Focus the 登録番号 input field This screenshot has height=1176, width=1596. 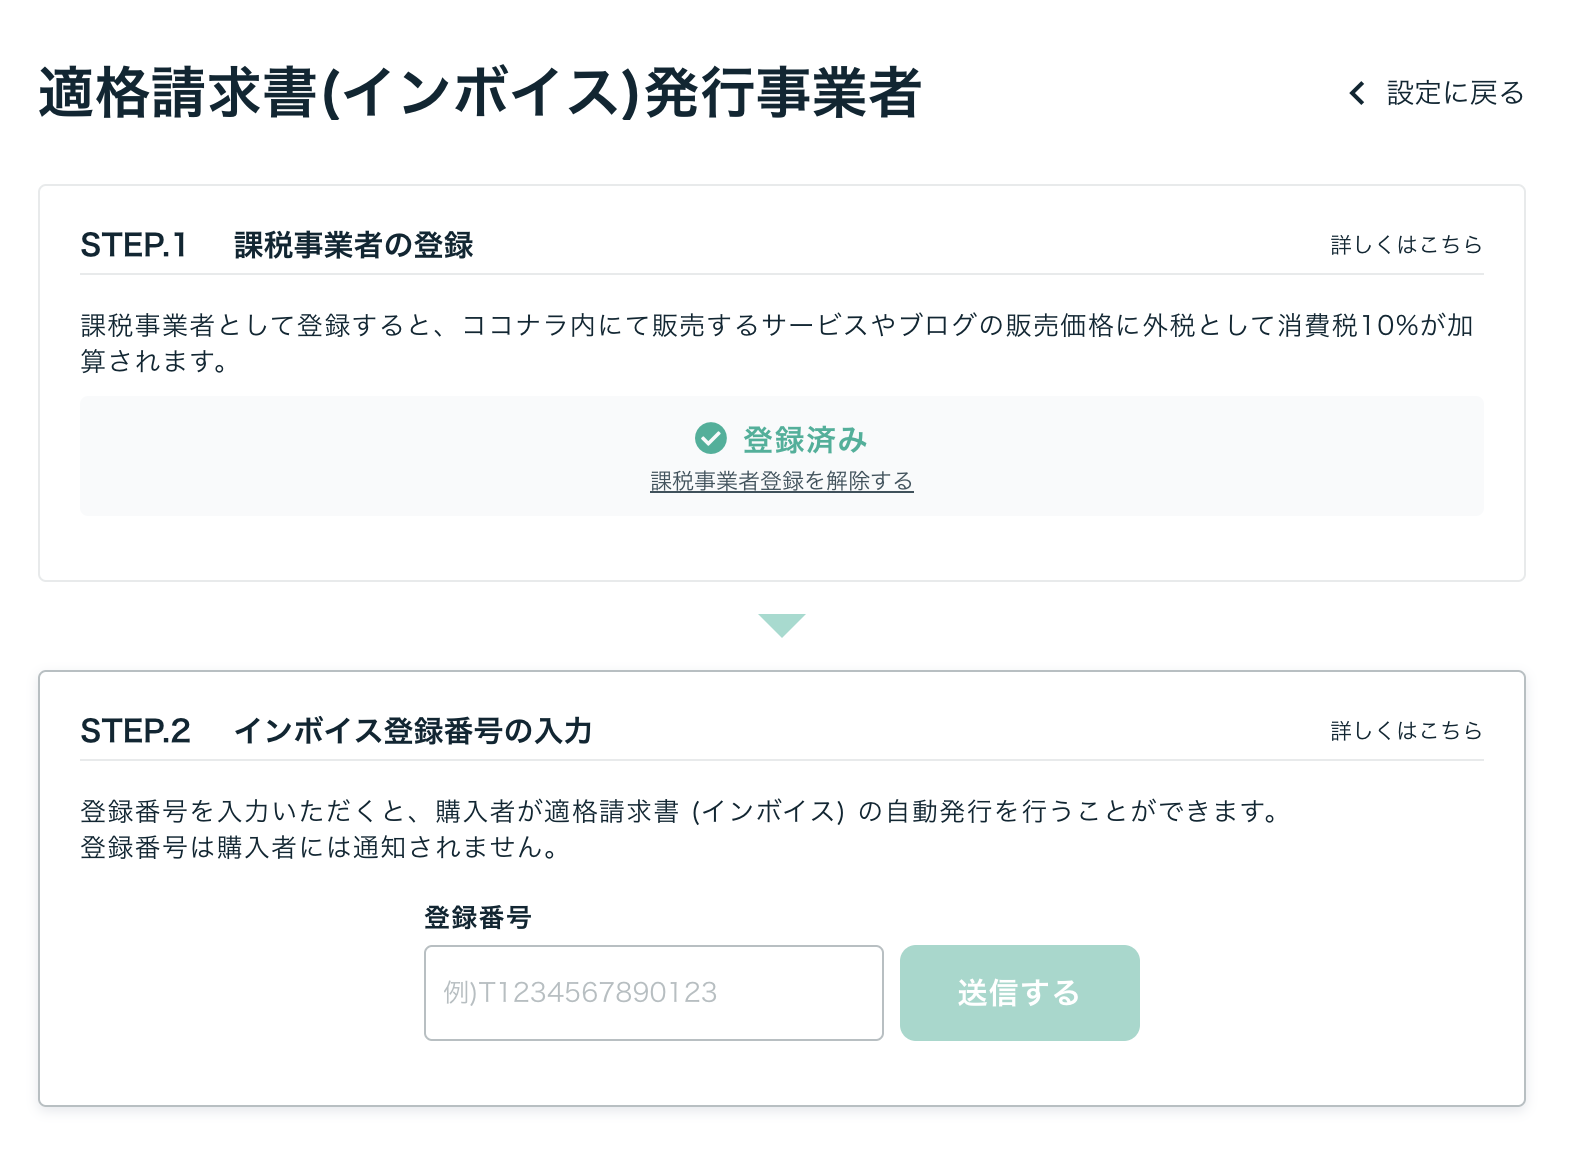(653, 993)
